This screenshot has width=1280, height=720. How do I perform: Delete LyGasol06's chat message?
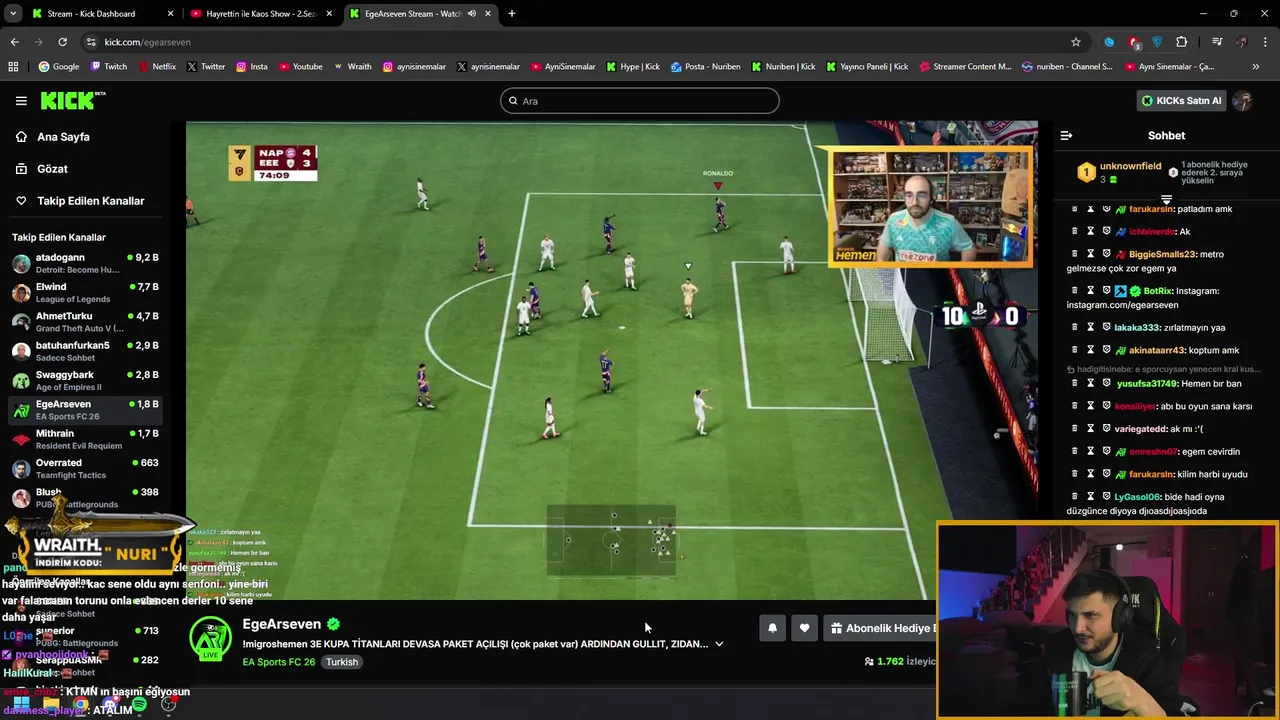coord(1075,496)
